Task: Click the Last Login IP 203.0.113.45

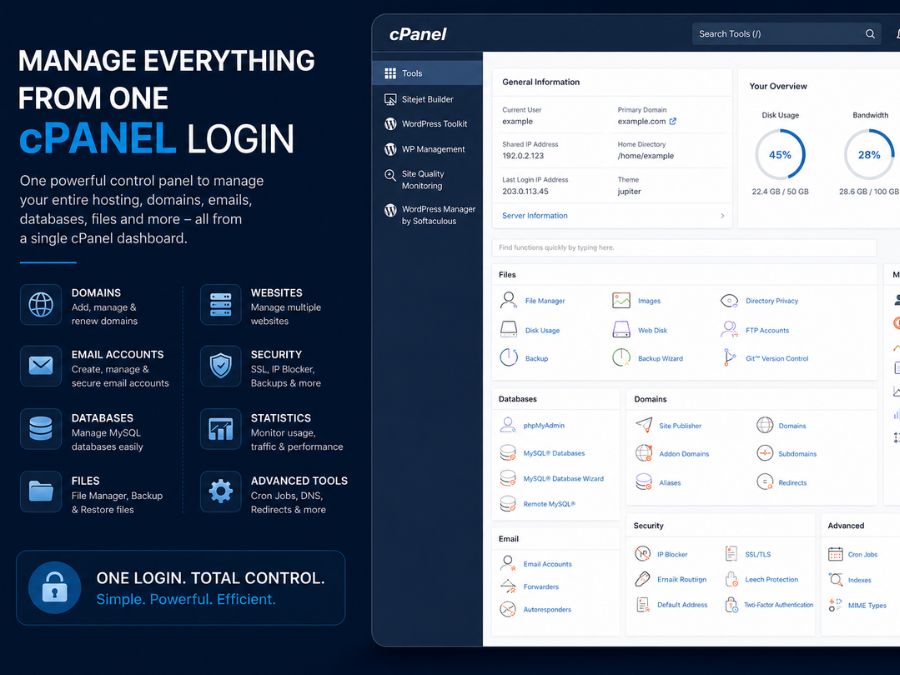Action: (x=525, y=191)
